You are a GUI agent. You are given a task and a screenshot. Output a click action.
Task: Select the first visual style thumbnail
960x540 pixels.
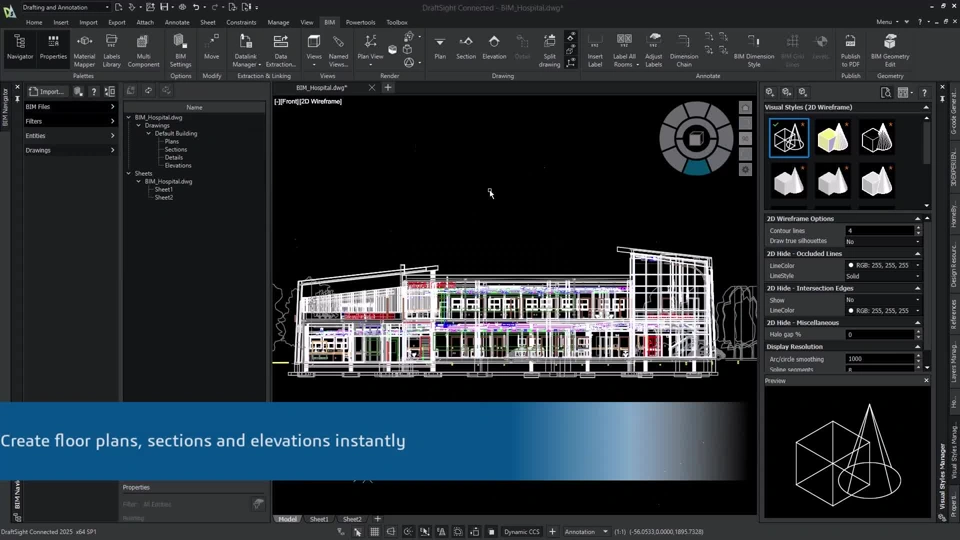789,138
